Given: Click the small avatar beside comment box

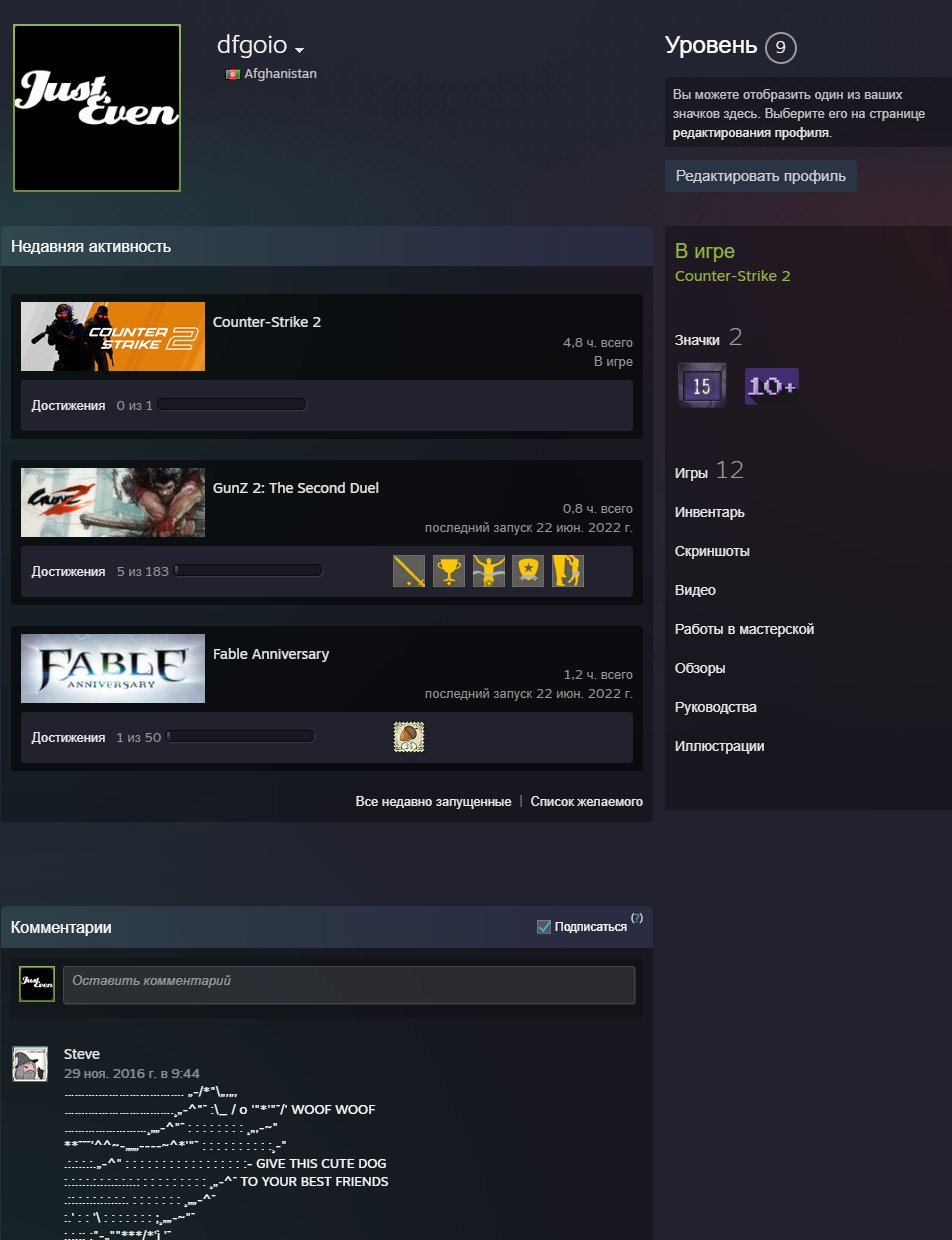Looking at the screenshot, I should (x=37, y=985).
